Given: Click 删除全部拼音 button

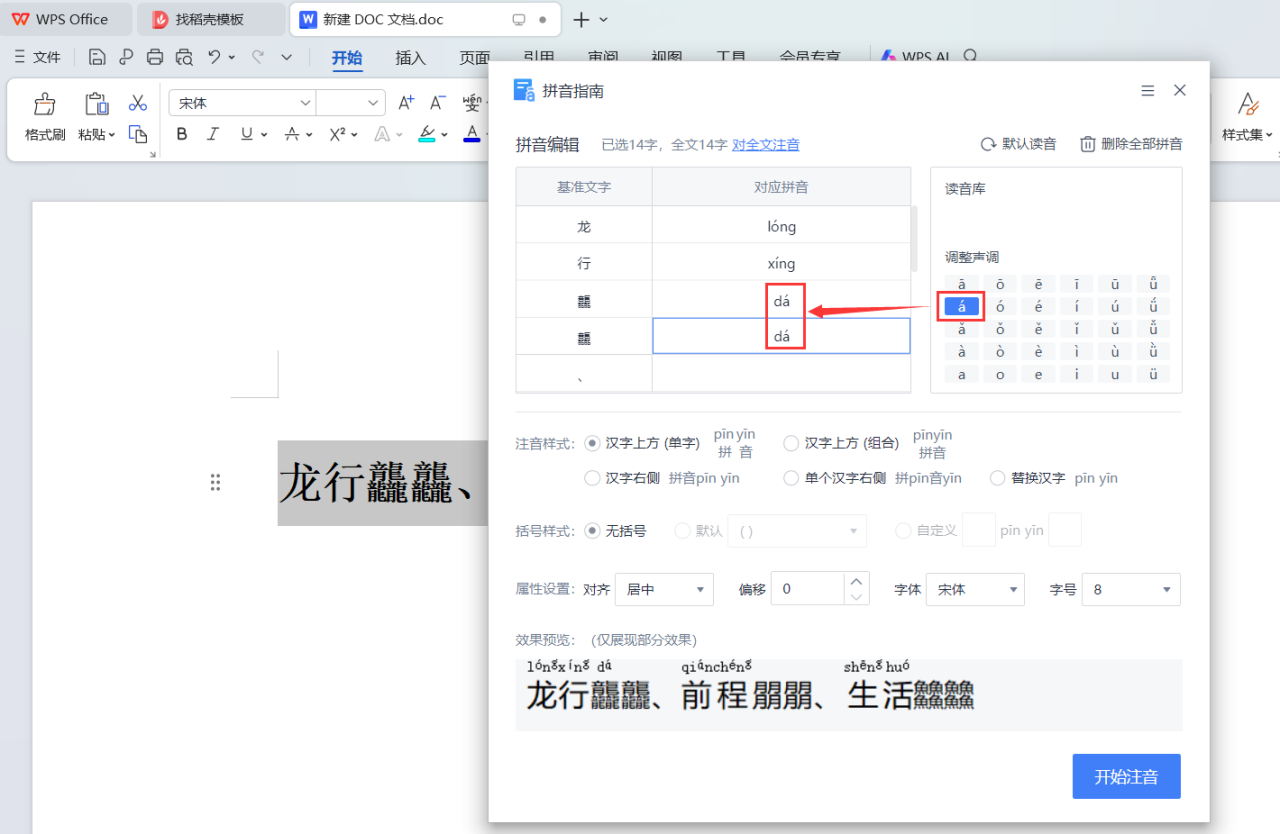Looking at the screenshot, I should tap(1131, 144).
